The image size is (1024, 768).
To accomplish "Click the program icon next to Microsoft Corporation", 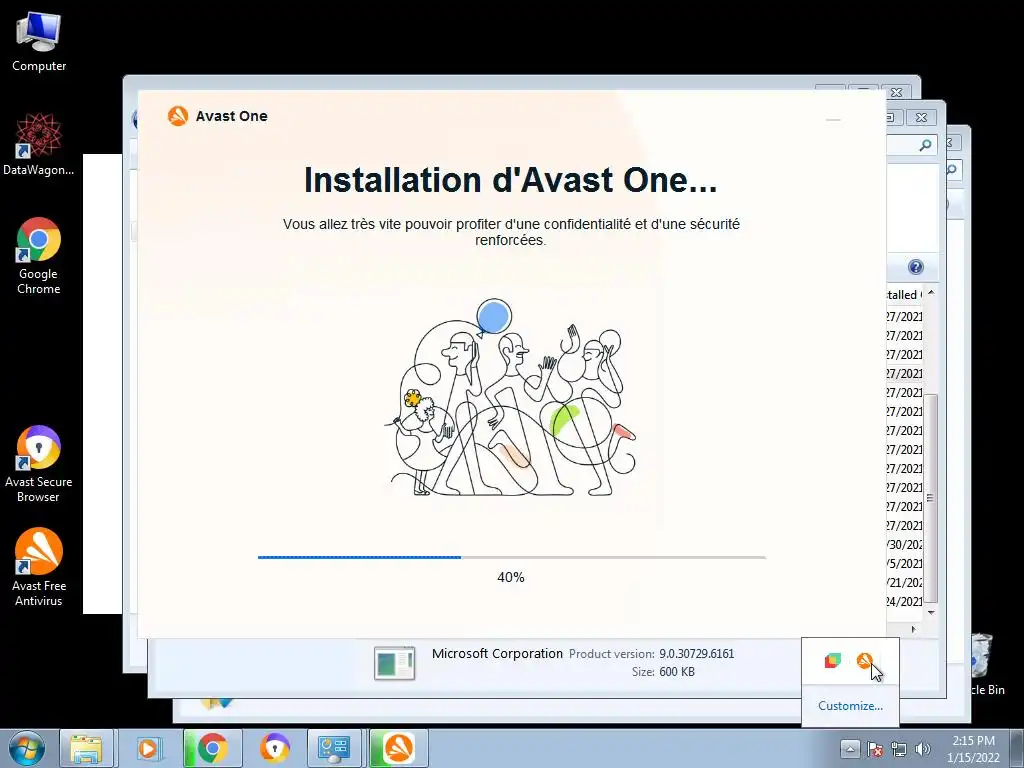I will pos(394,663).
